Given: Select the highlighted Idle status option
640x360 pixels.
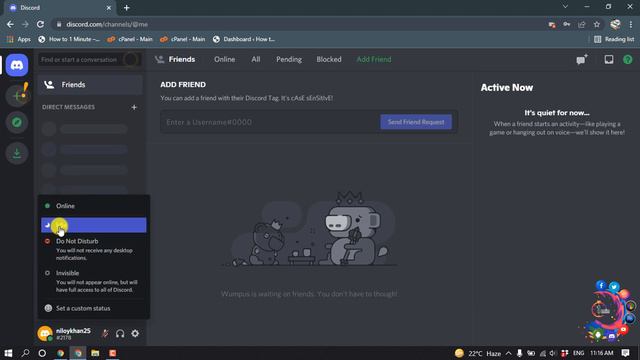Looking at the screenshot, I should coord(94,225).
